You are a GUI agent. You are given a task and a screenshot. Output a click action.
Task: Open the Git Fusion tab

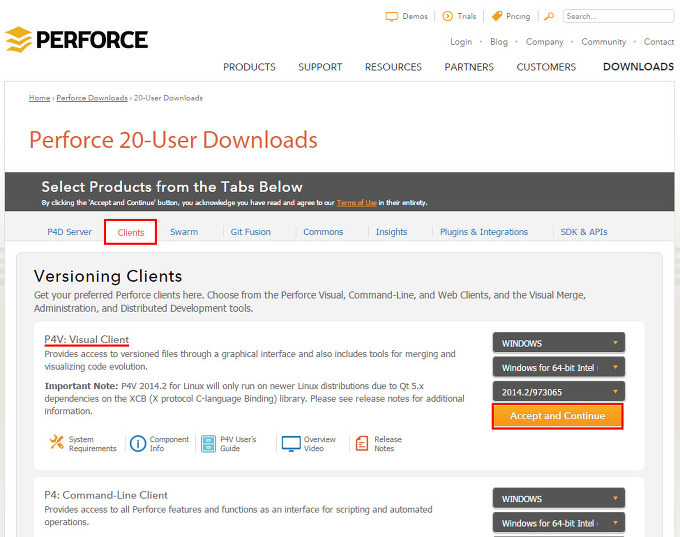click(x=251, y=232)
